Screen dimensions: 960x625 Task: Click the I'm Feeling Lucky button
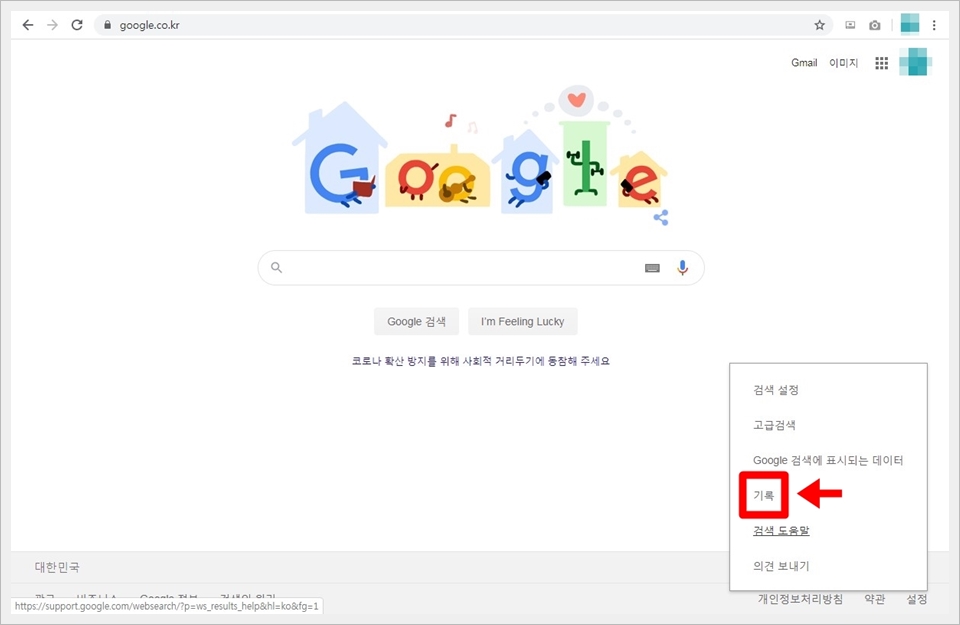pos(522,321)
